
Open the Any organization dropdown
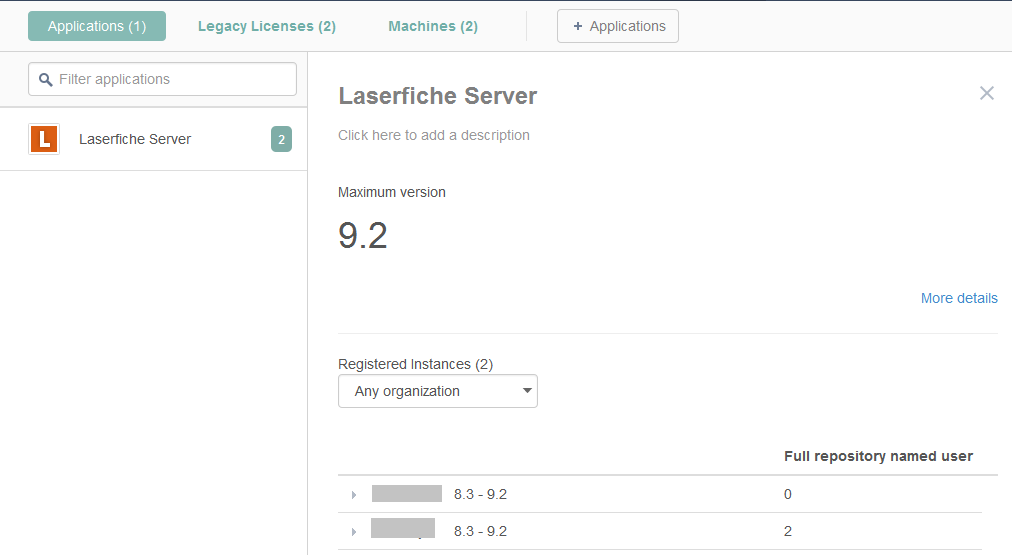click(438, 391)
